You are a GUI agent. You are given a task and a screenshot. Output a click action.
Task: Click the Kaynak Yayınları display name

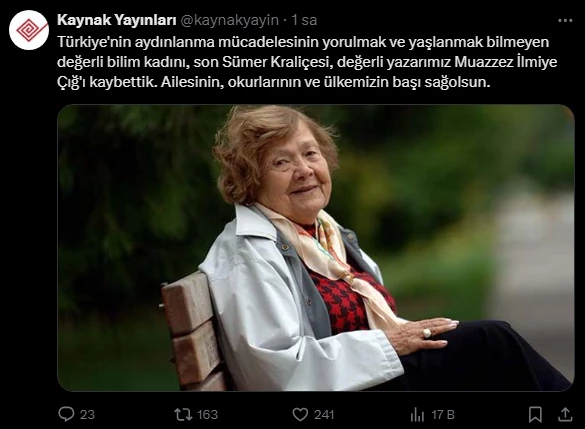116,20
